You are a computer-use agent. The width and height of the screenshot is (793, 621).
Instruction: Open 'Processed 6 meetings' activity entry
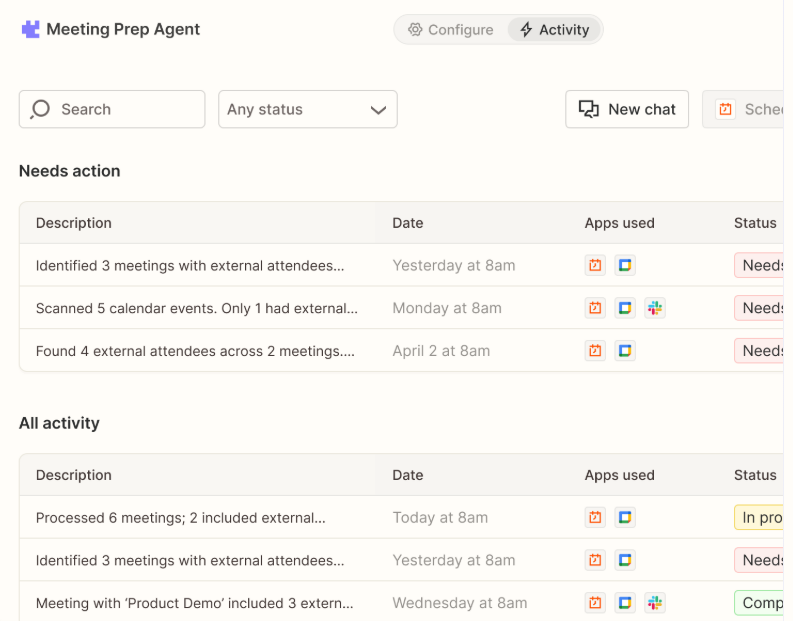pos(181,518)
